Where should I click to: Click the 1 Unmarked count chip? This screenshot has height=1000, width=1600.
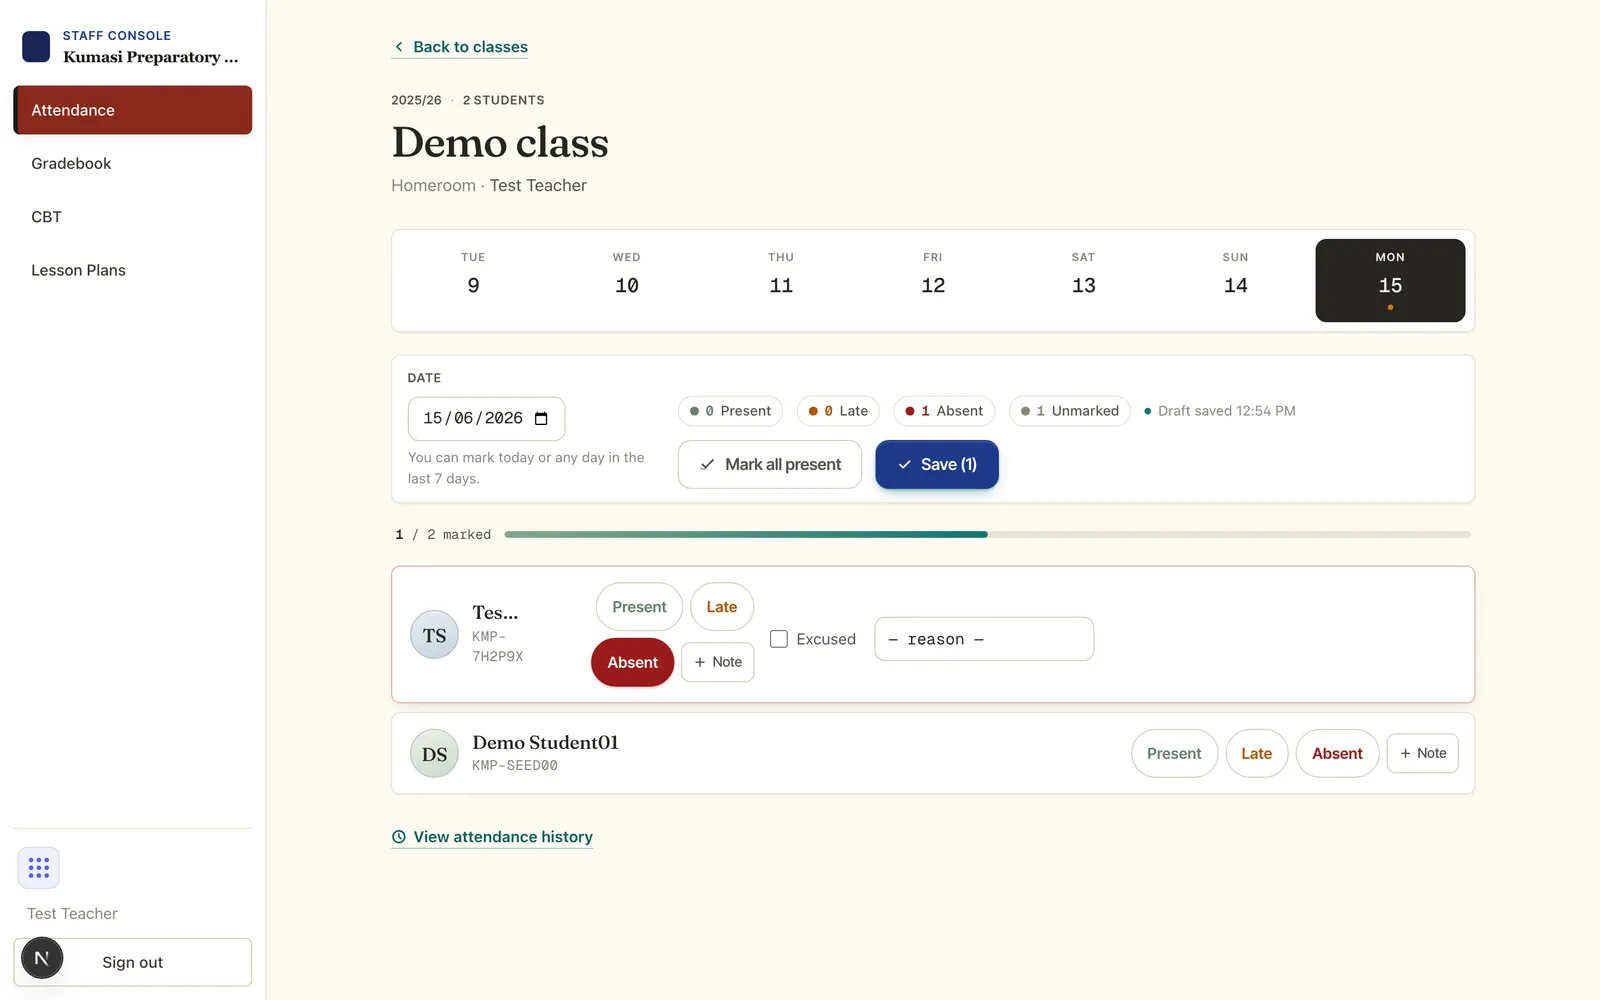pos(1070,411)
